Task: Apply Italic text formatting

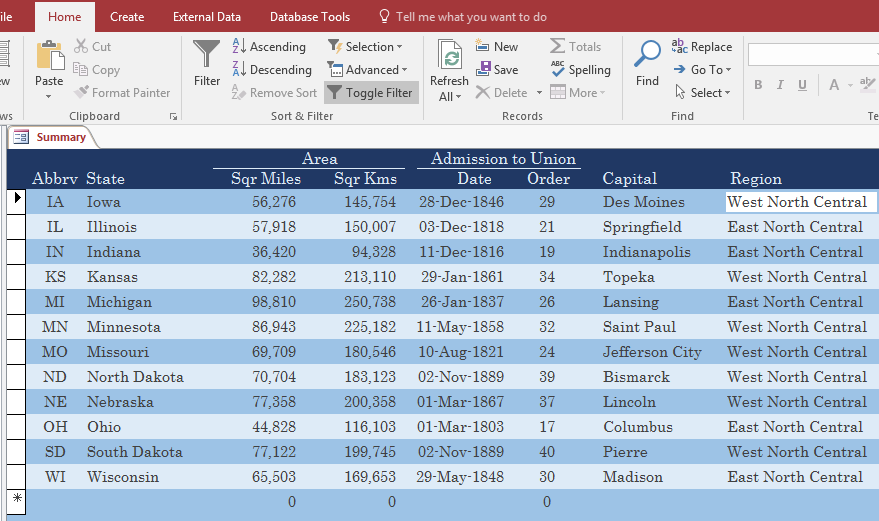Action: [780, 85]
